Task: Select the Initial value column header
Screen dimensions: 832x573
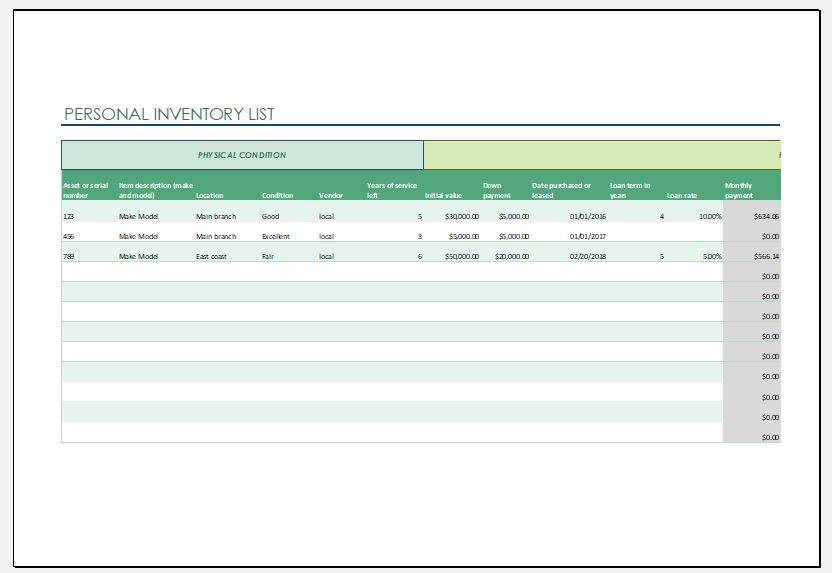Action: click(x=444, y=195)
